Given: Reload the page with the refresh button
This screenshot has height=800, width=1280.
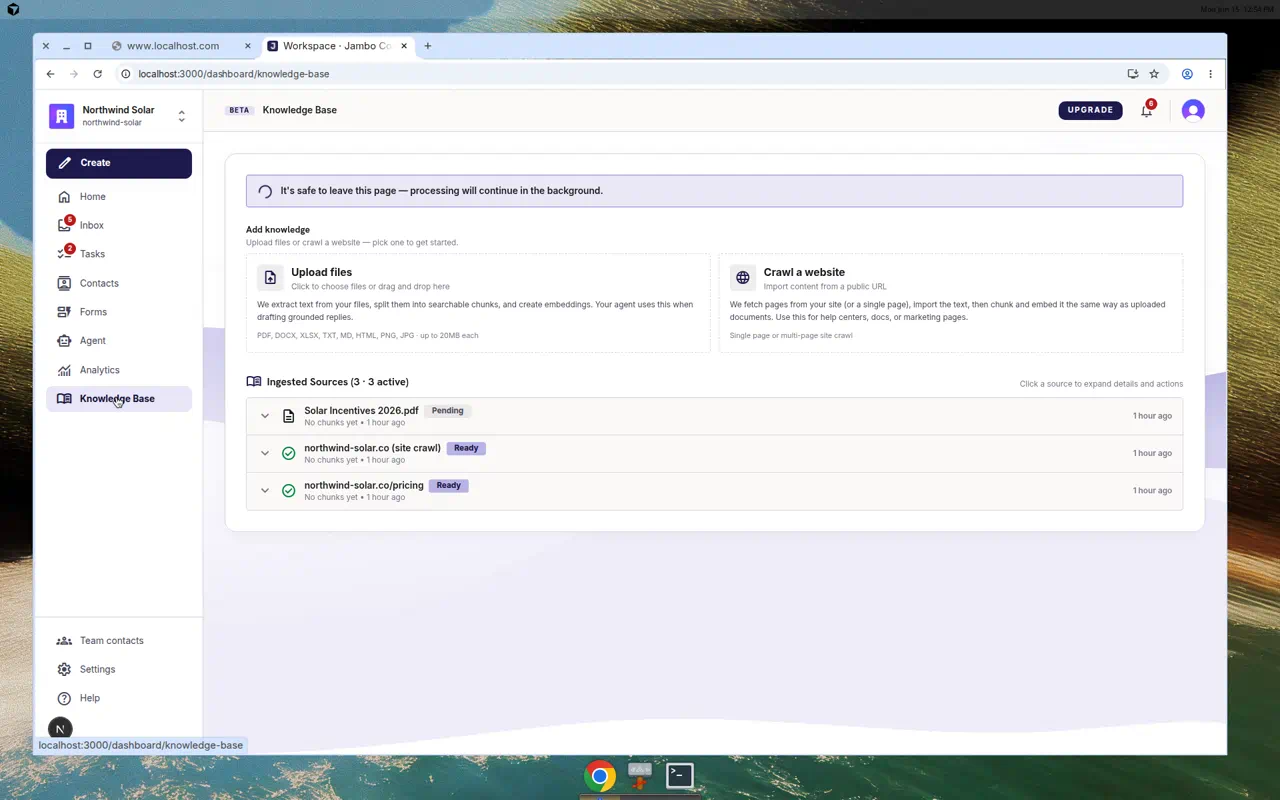Looking at the screenshot, I should (97, 74).
